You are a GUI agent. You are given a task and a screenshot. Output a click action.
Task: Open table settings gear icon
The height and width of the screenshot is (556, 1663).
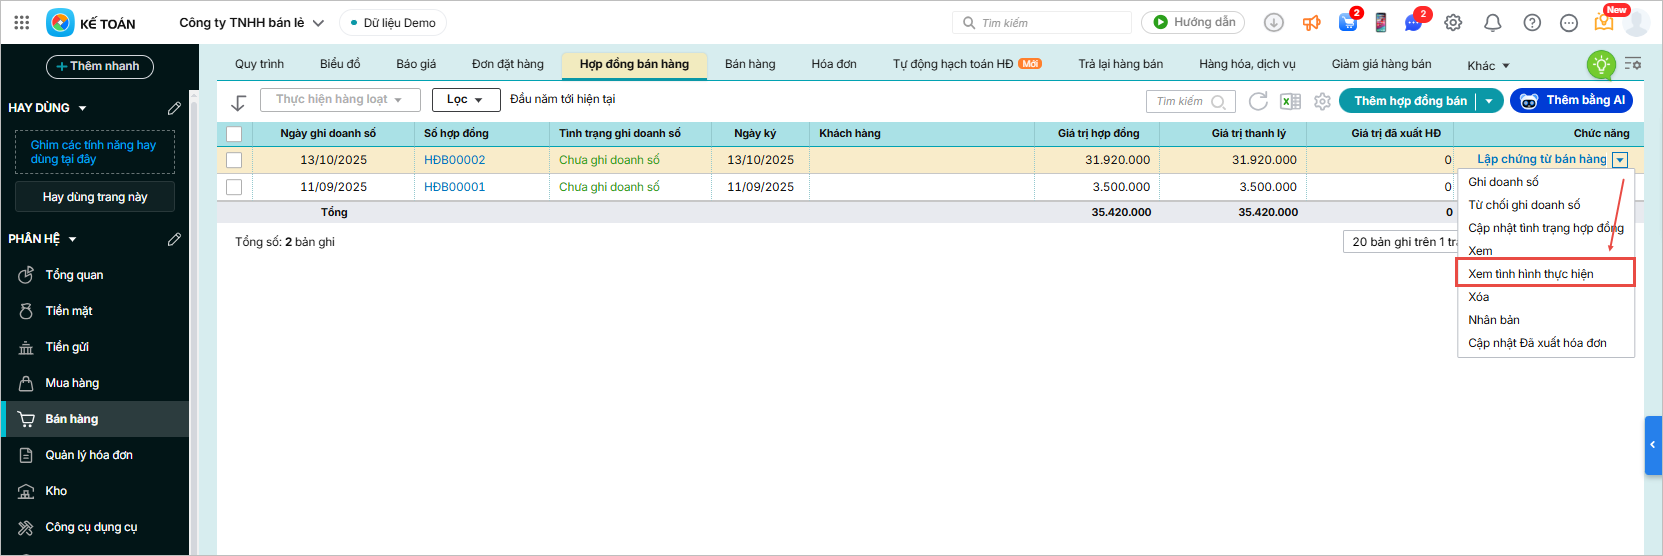[x=1322, y=101]
